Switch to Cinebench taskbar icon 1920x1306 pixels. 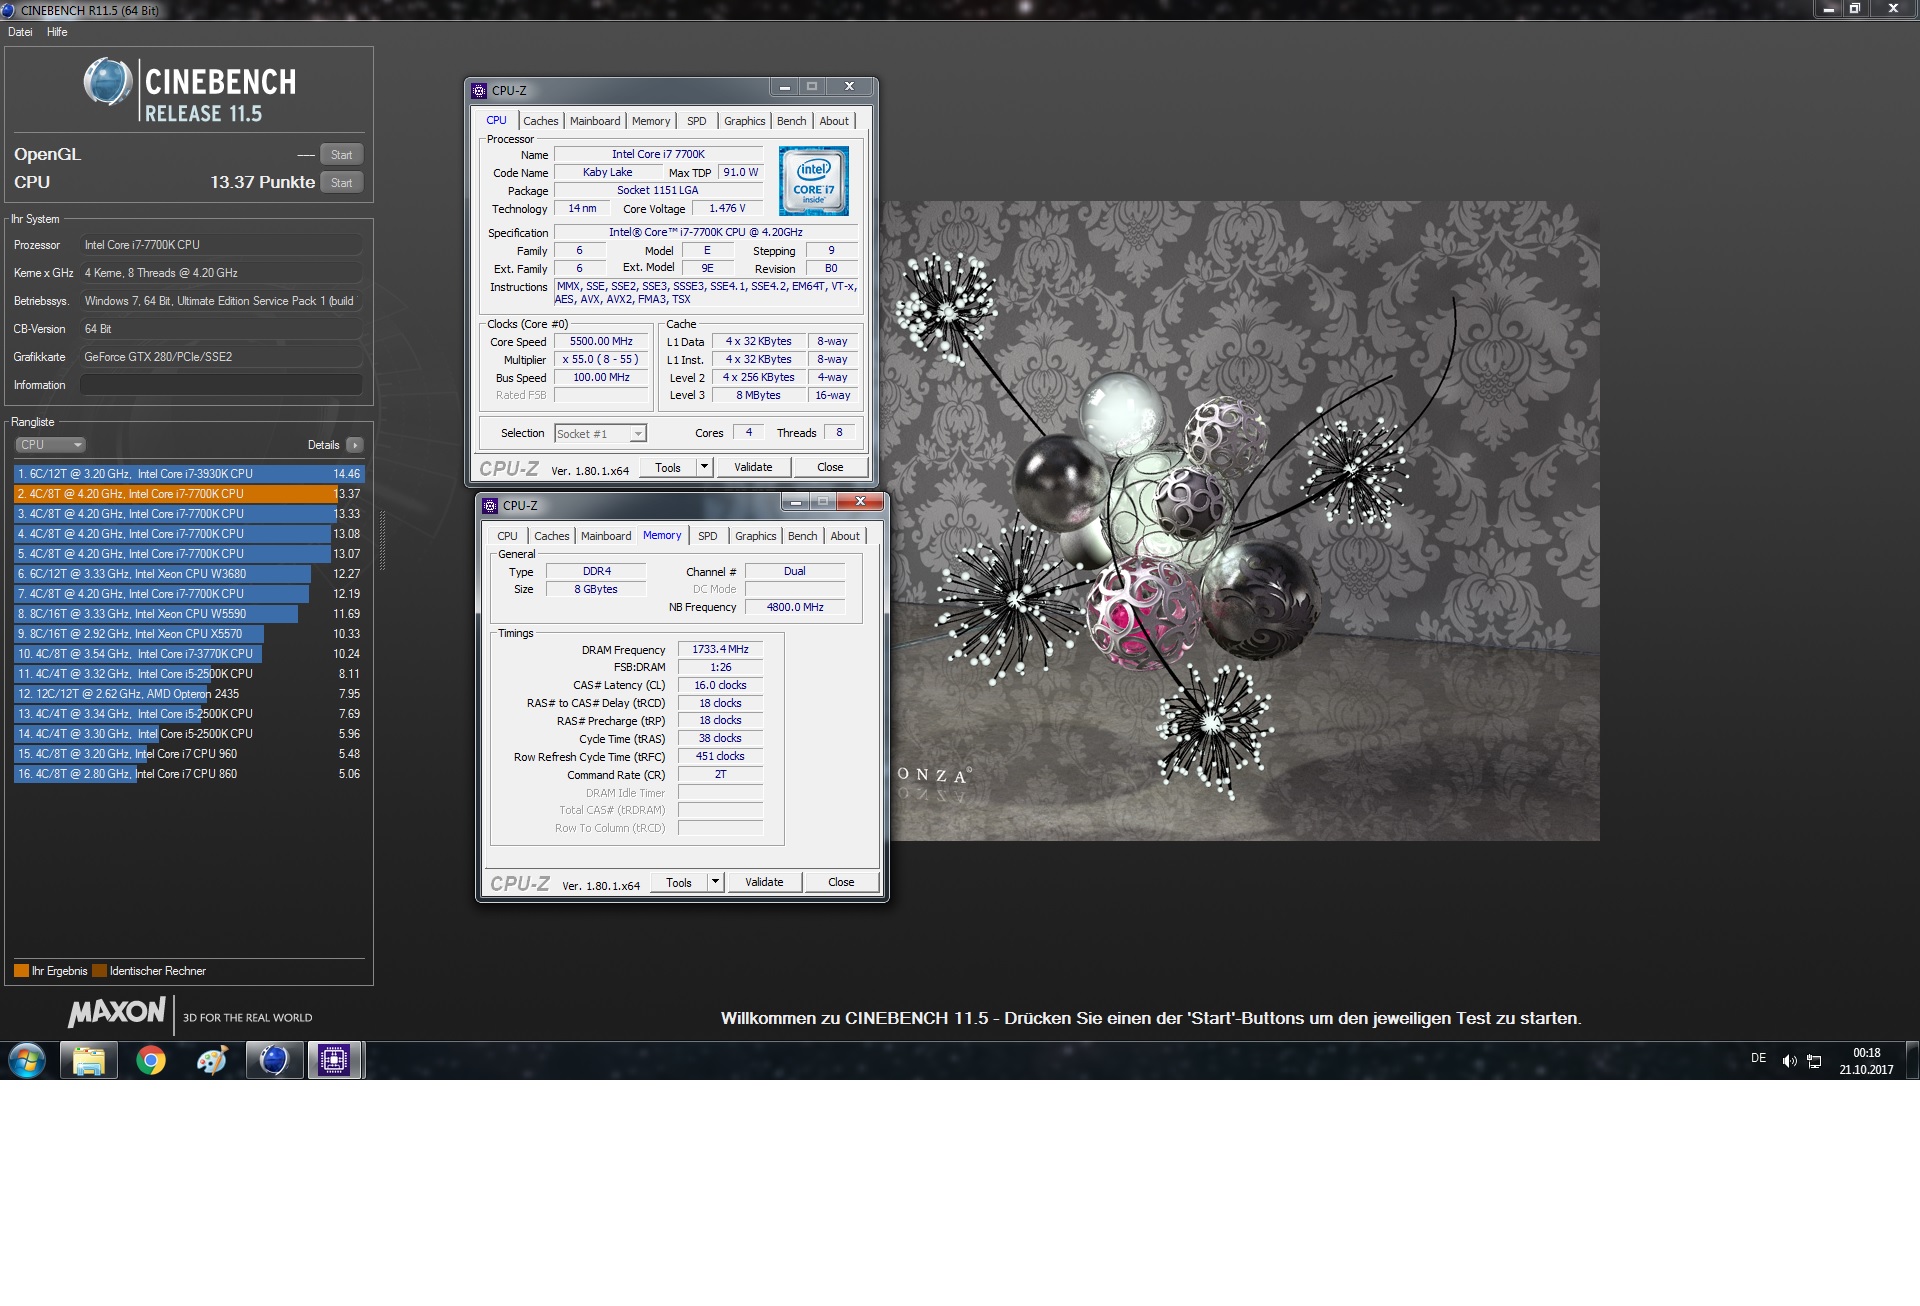tap(274, 1060)
